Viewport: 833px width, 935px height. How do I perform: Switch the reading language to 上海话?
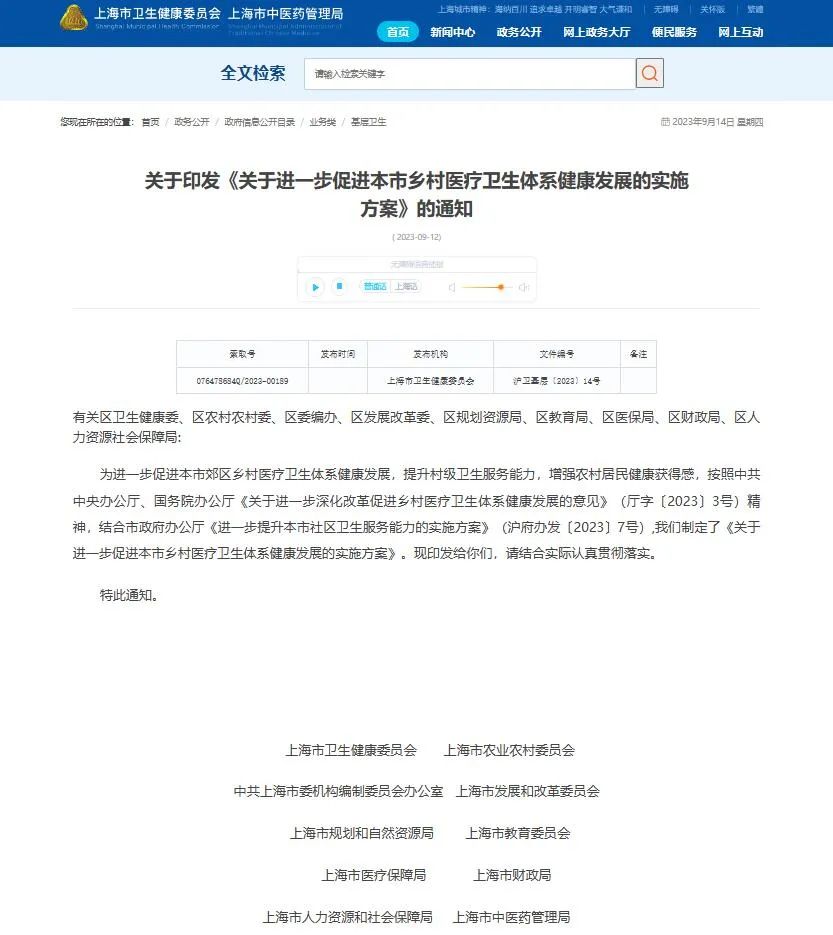(406, 287)
